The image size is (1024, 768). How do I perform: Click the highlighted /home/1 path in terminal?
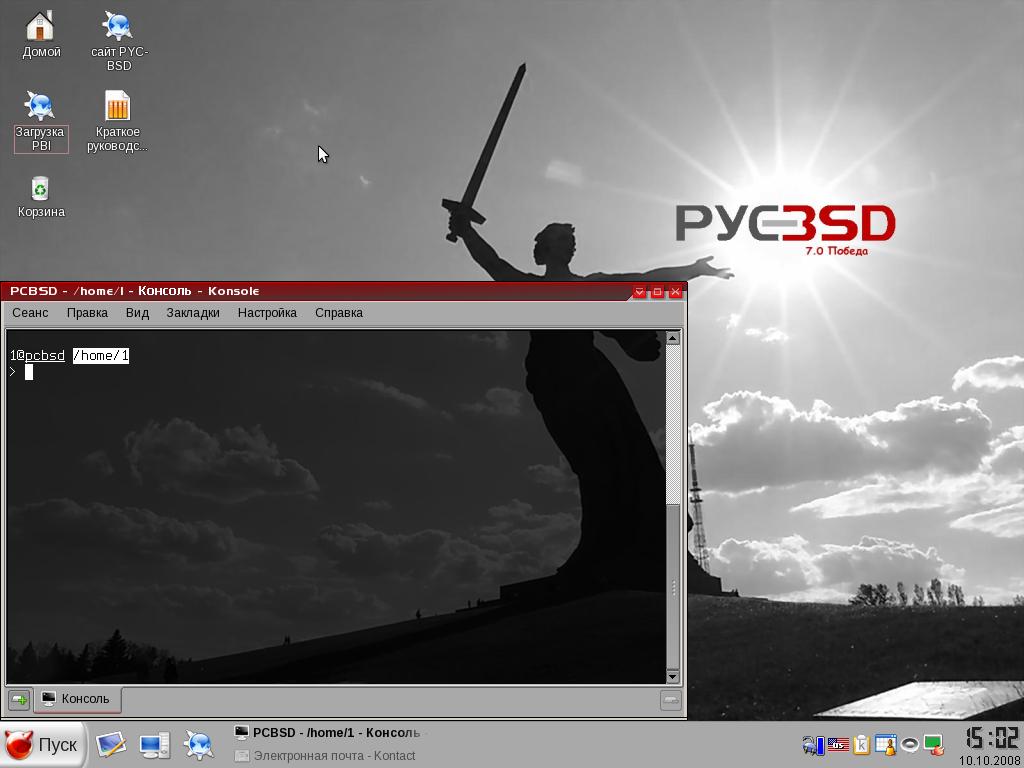[x=101, y=356]
